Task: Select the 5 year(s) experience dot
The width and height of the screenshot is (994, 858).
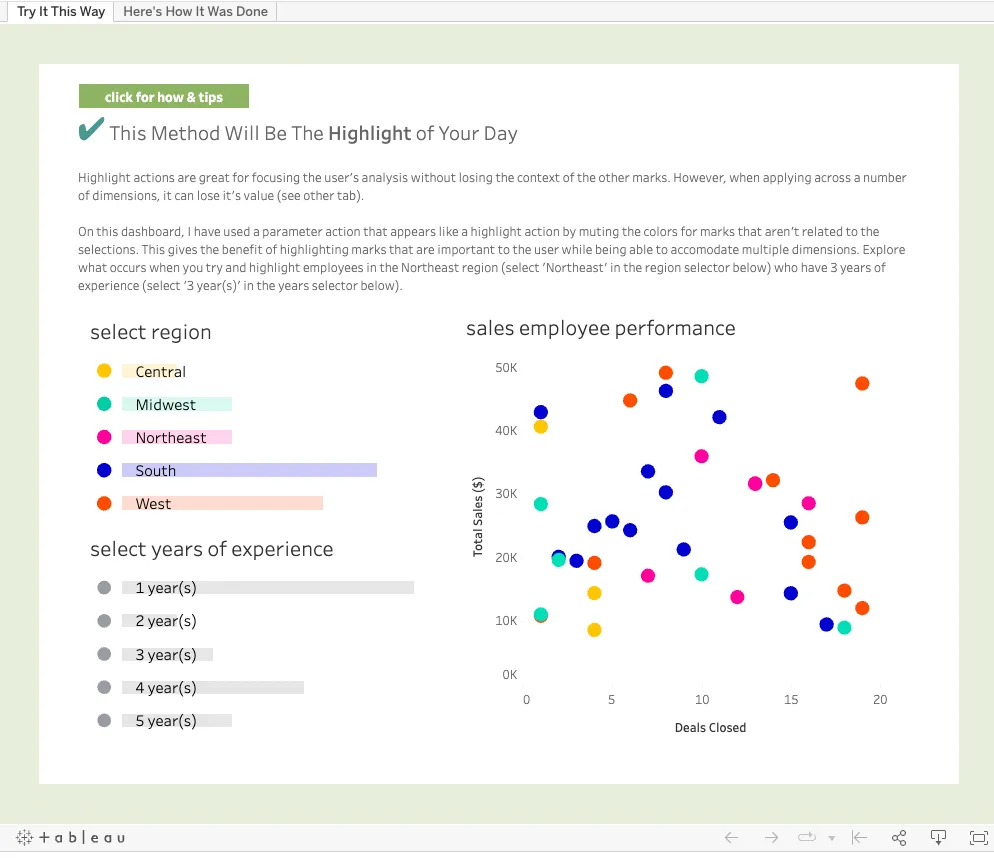Action: point(104,721)
